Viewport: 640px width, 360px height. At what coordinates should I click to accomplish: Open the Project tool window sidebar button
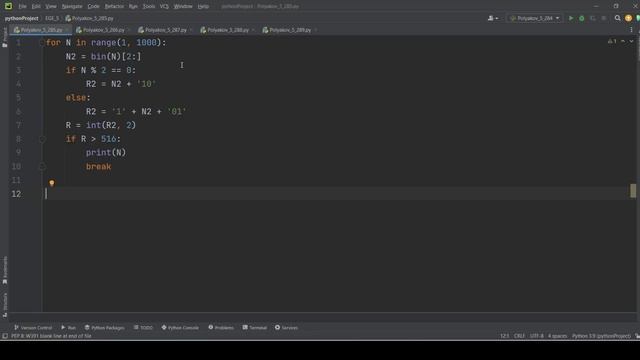pos(4,38)
